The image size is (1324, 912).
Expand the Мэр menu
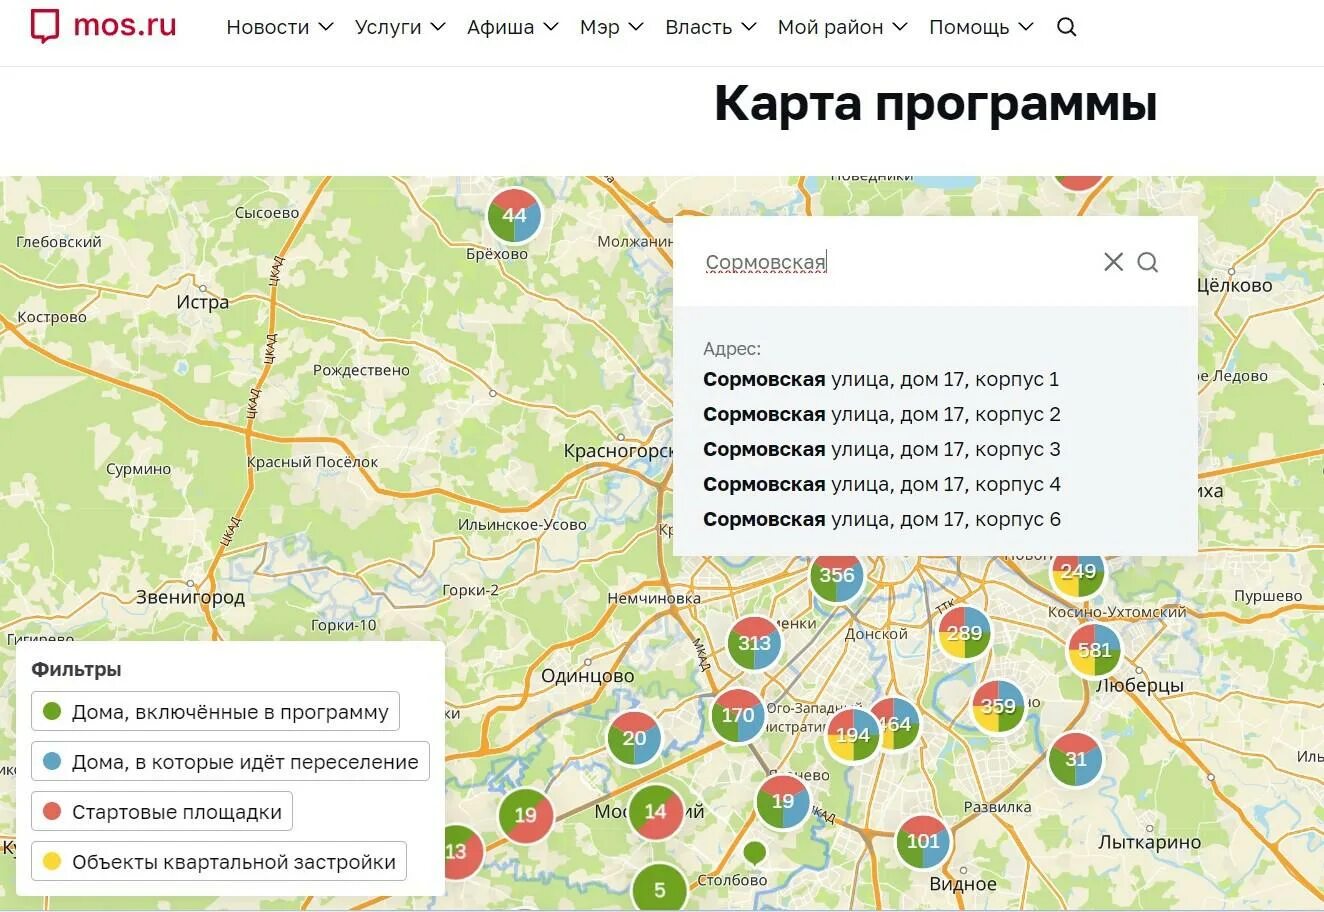click(612, 28)
